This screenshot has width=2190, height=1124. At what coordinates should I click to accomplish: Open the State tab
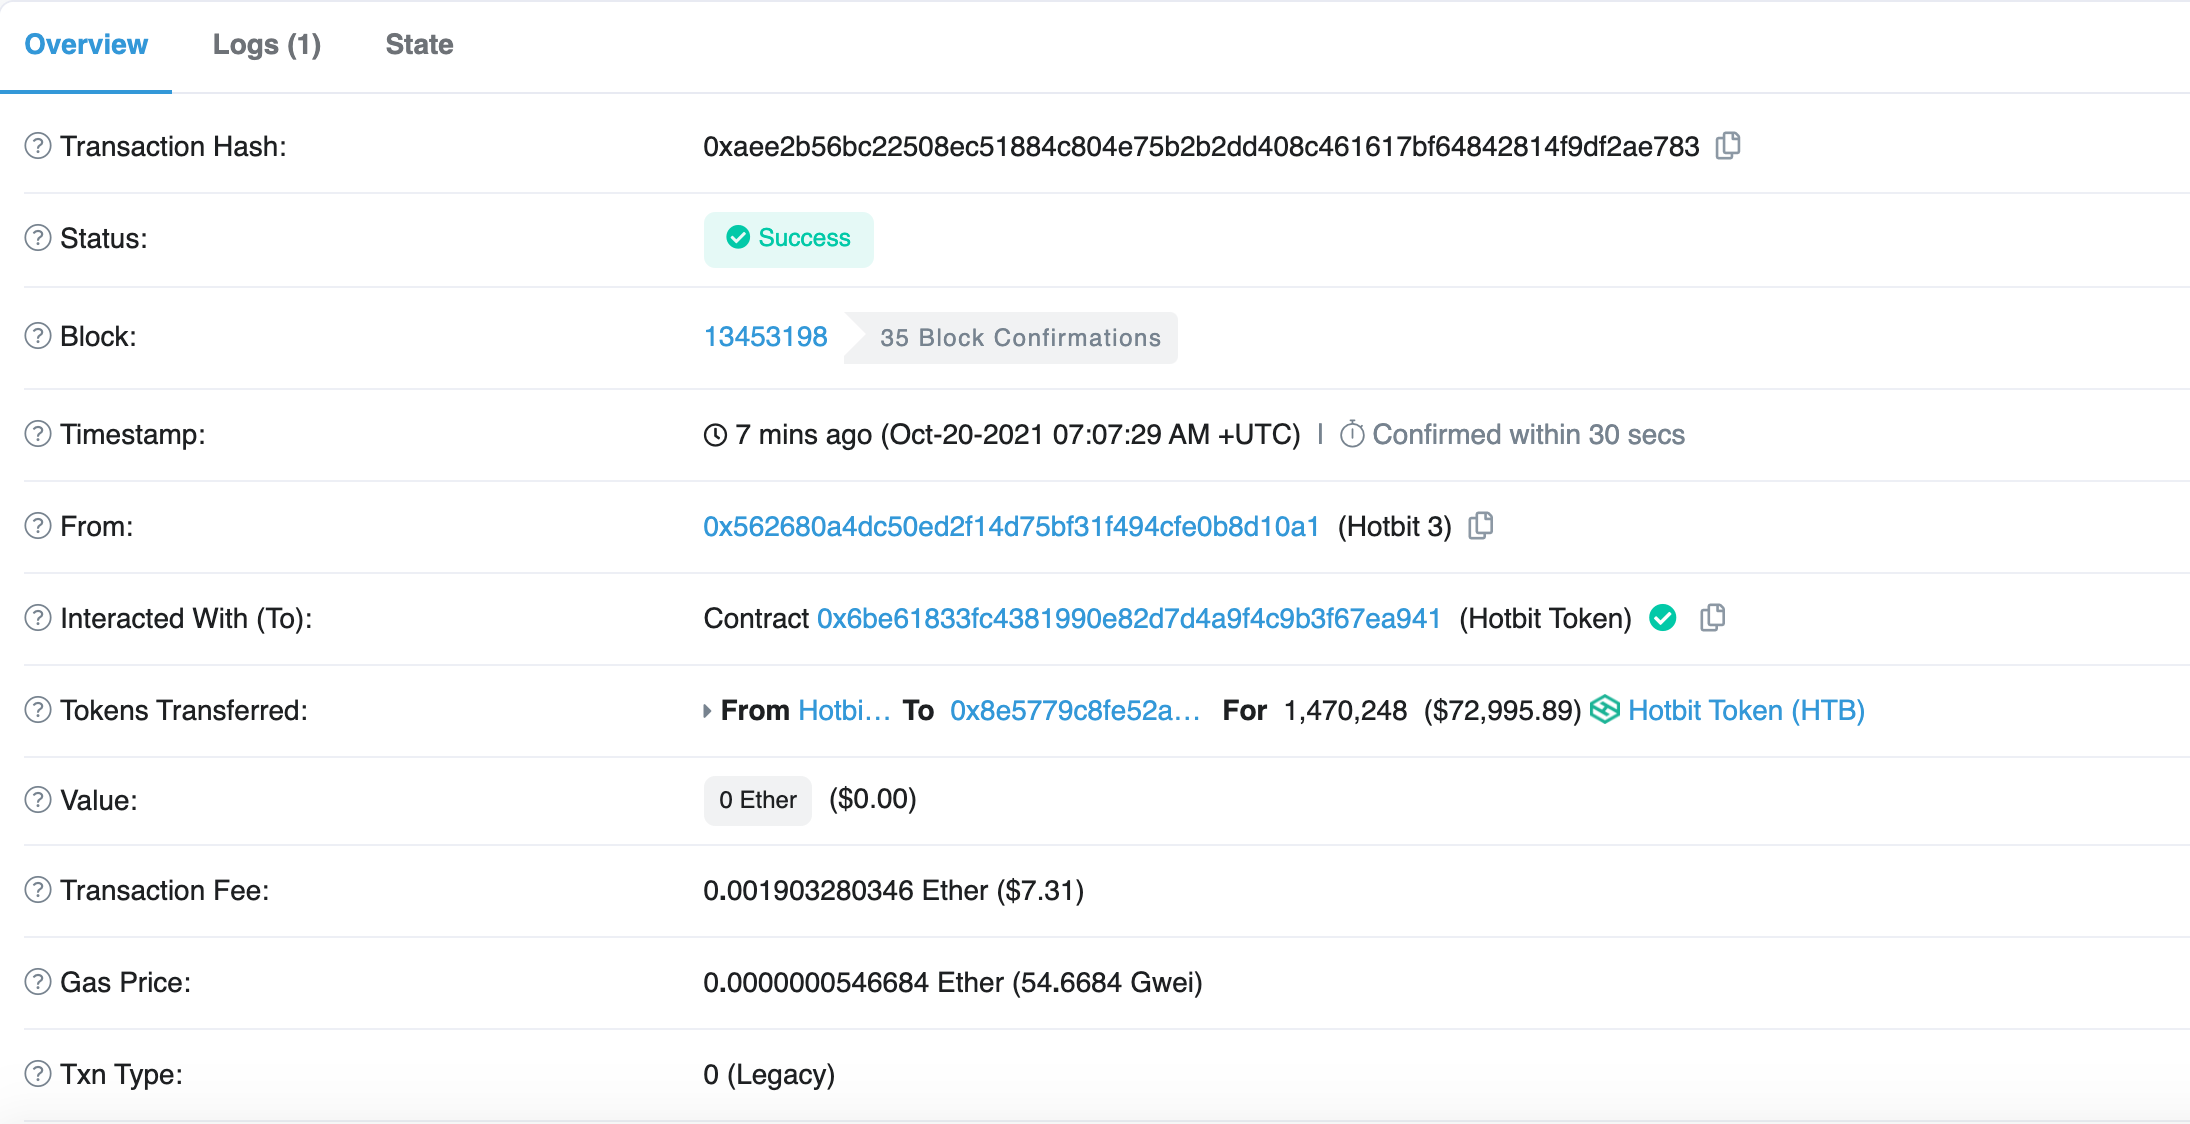tap(419, 45)
